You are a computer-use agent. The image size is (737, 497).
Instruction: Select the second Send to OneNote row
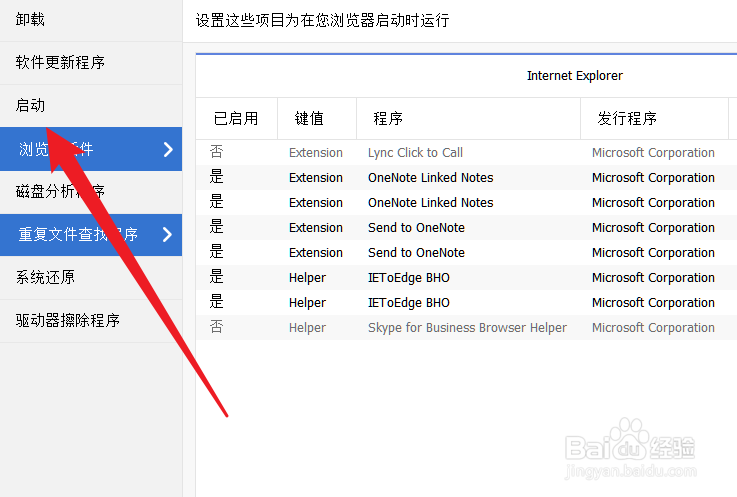(466, 252)
